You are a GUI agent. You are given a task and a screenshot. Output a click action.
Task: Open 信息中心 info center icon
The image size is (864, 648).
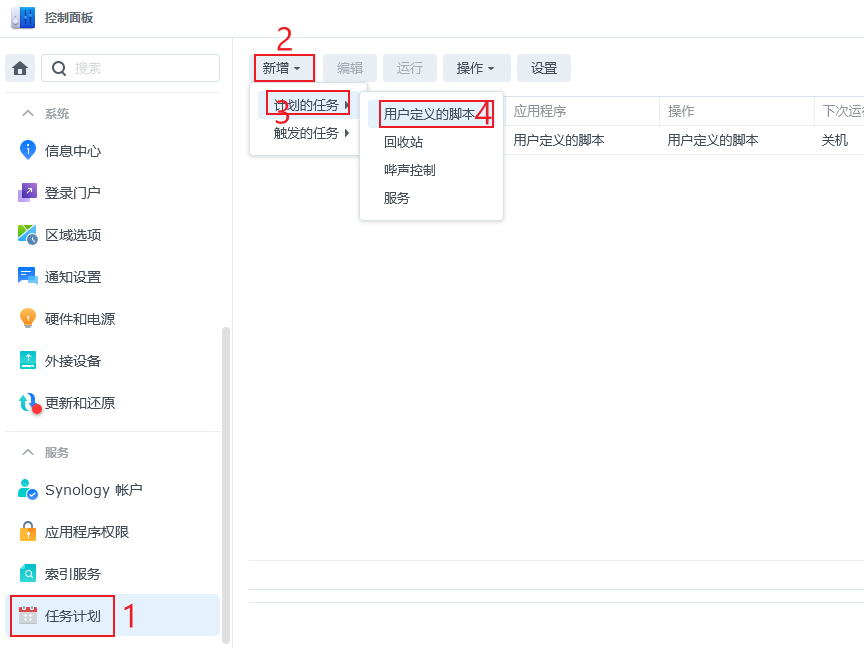click(28, 150)
